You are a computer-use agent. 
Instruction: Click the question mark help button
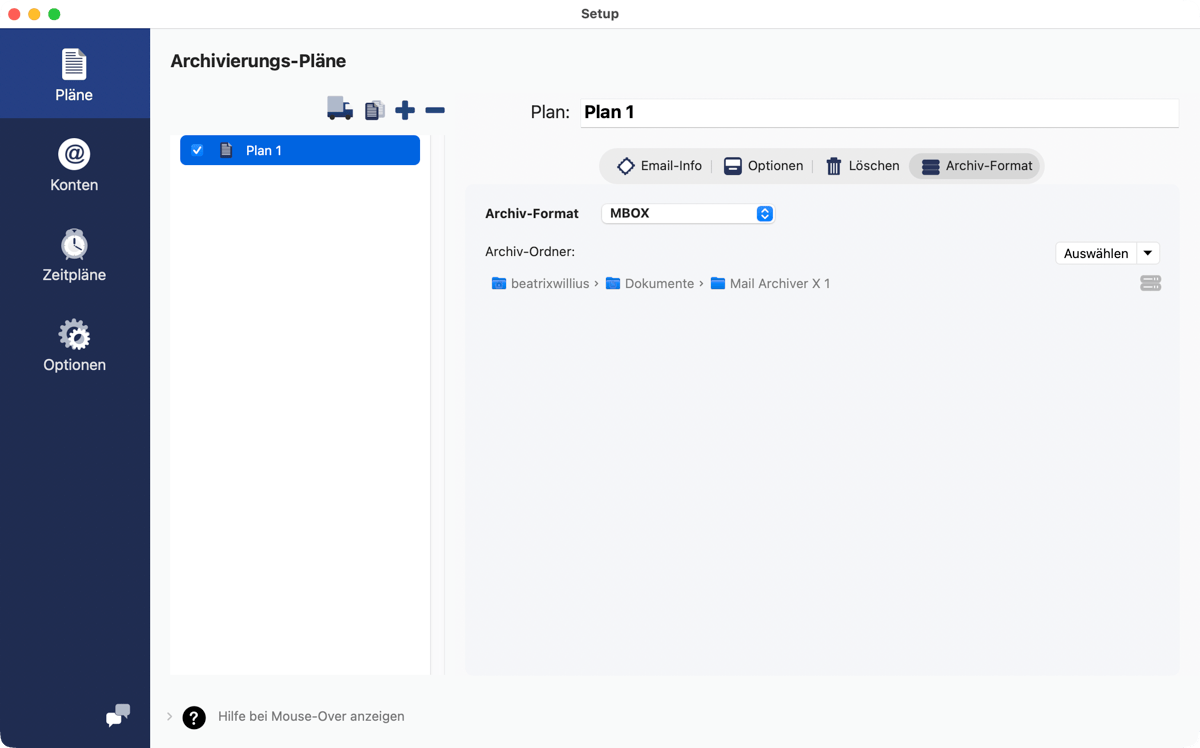pos(194,717)
